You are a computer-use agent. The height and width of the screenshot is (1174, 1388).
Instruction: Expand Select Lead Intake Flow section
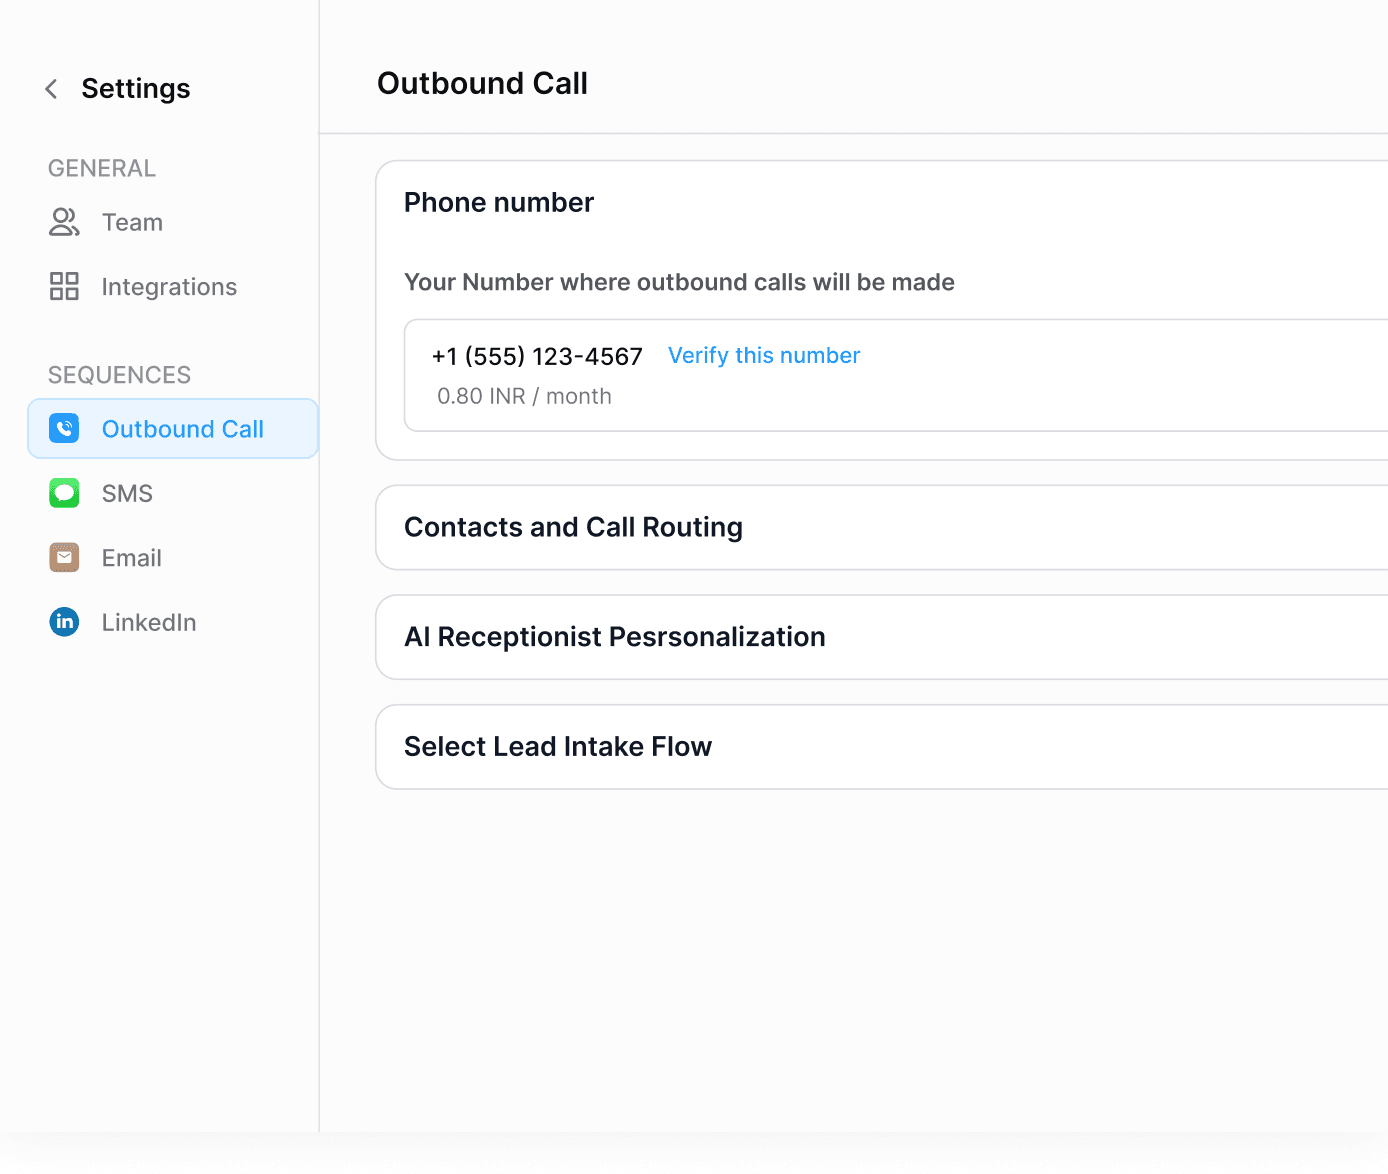[557, 747]
